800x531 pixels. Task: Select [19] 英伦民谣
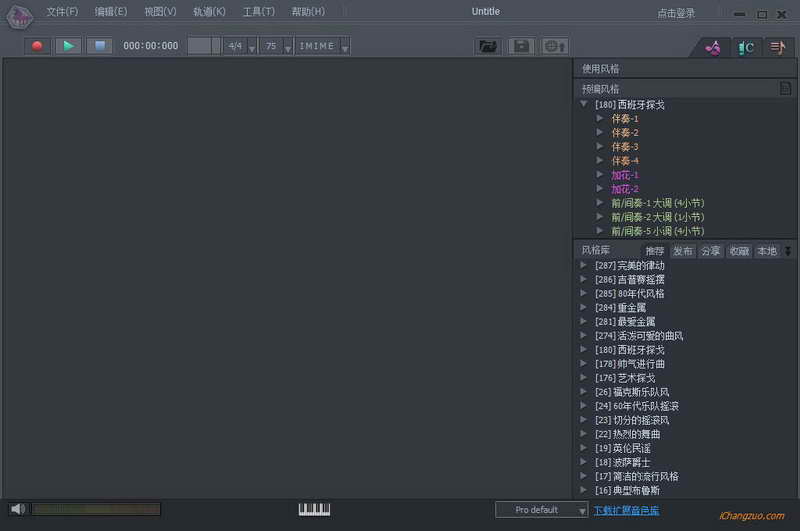(622, 448)
